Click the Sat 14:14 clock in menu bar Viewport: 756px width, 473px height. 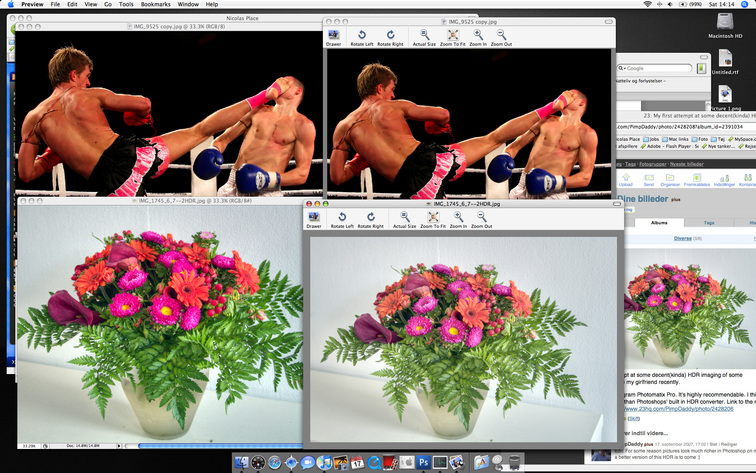click(x=721, y=4)
